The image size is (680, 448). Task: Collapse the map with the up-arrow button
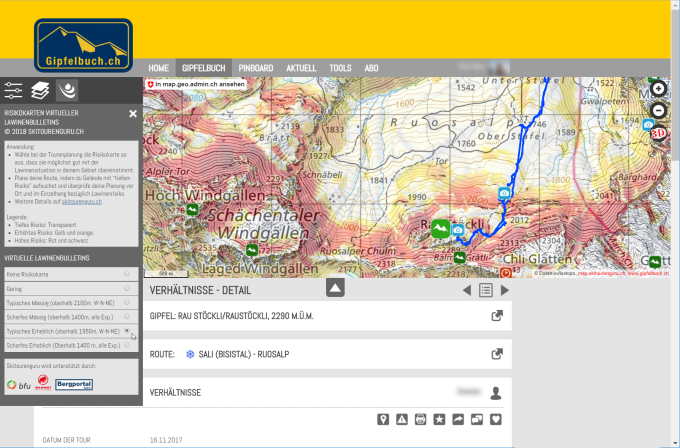pyautogui.click(x=335, y=289)
